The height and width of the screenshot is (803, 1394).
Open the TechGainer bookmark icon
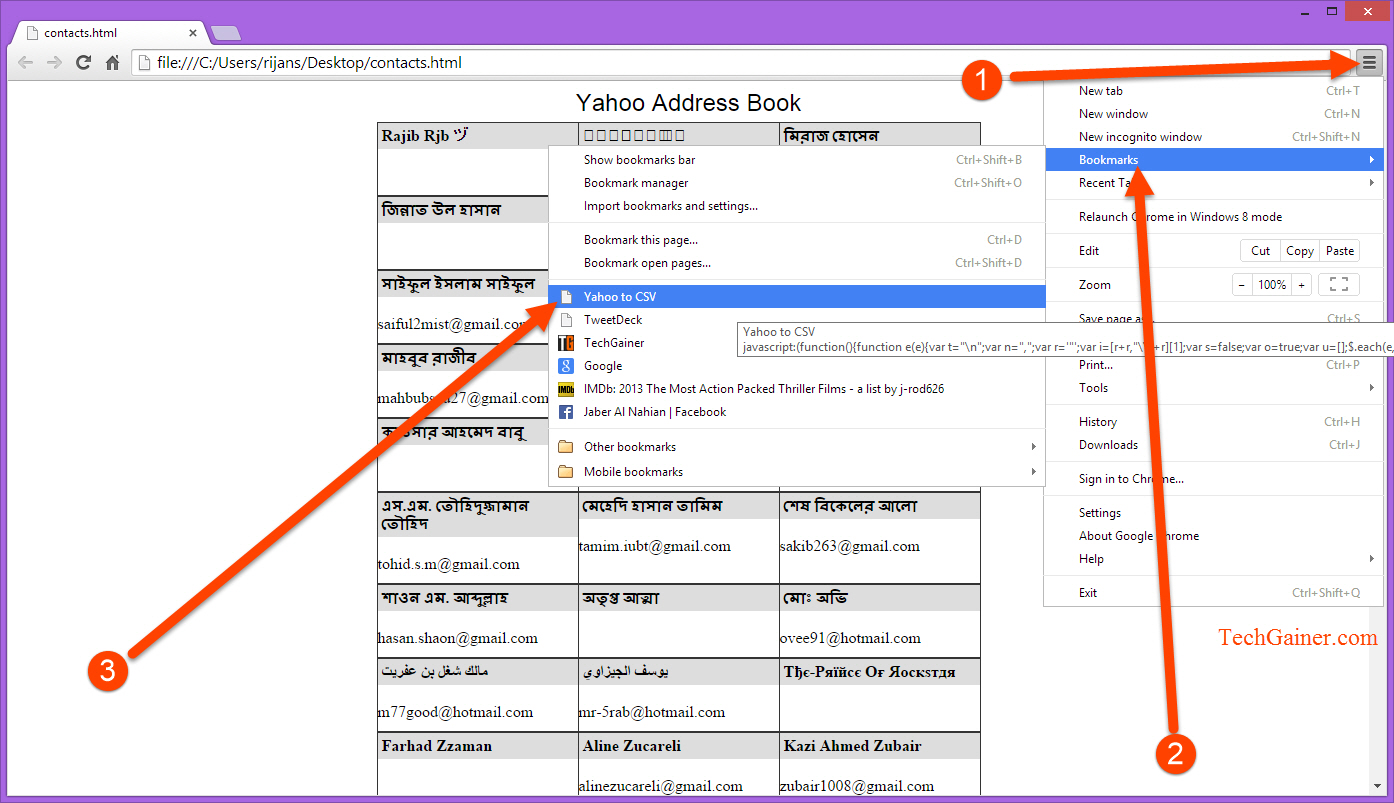point(567,342)
